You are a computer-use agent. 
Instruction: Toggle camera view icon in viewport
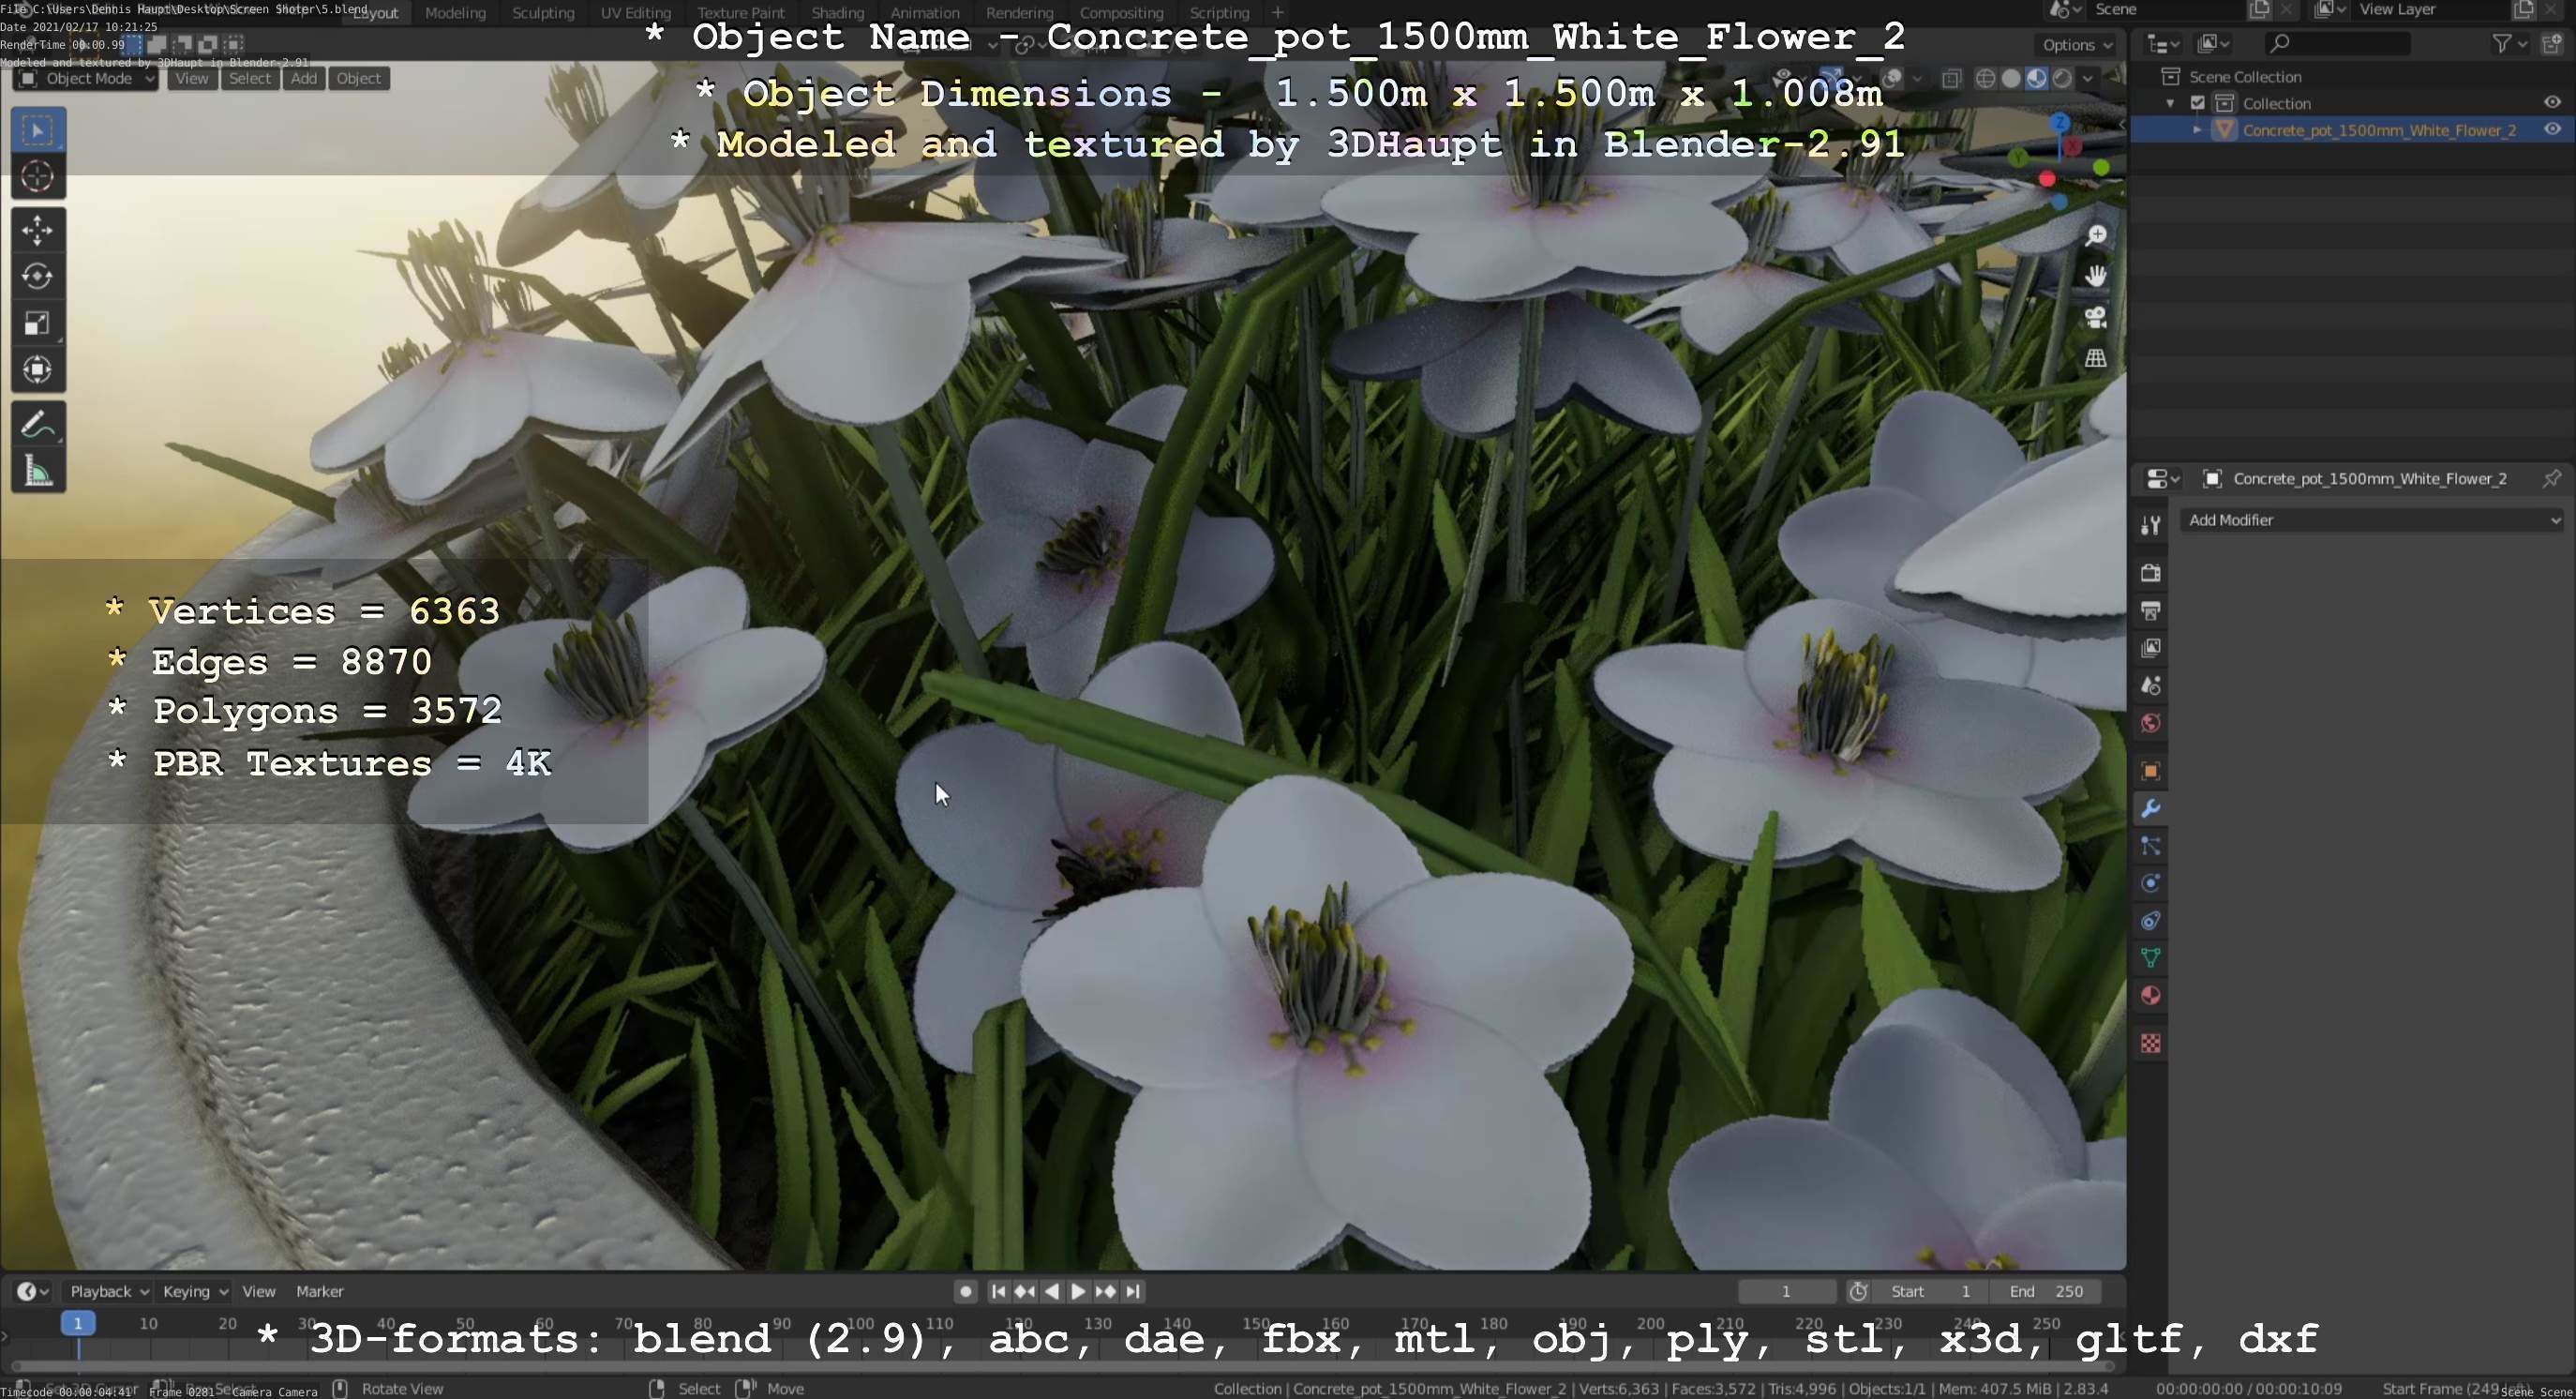click(x=2095, y=317)
